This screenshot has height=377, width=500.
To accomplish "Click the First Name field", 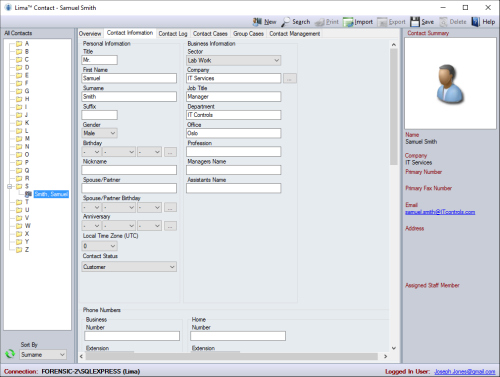I will coord(129,78).
